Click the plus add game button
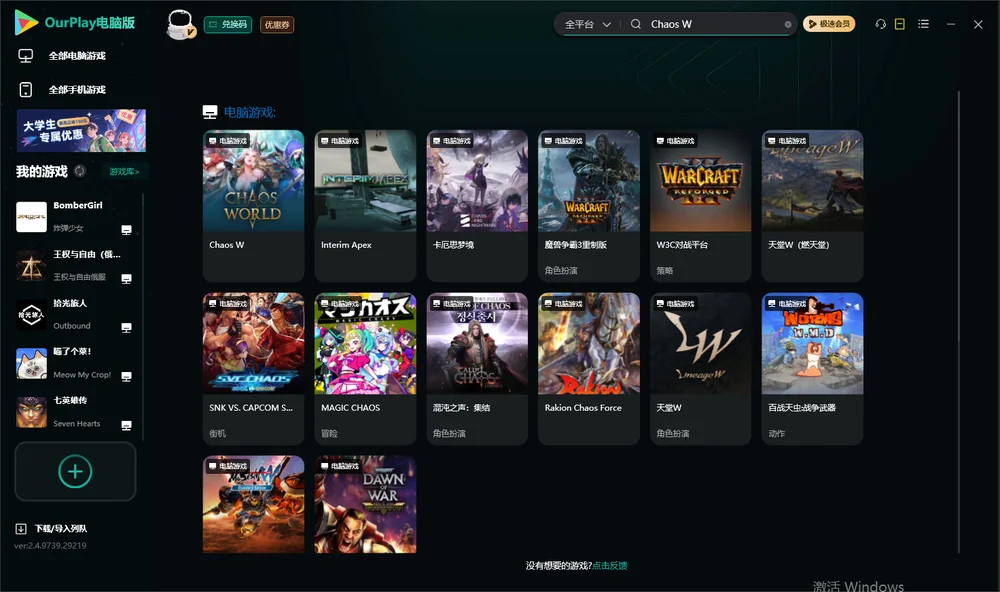The image size is (1000, 592). [75, 471]
